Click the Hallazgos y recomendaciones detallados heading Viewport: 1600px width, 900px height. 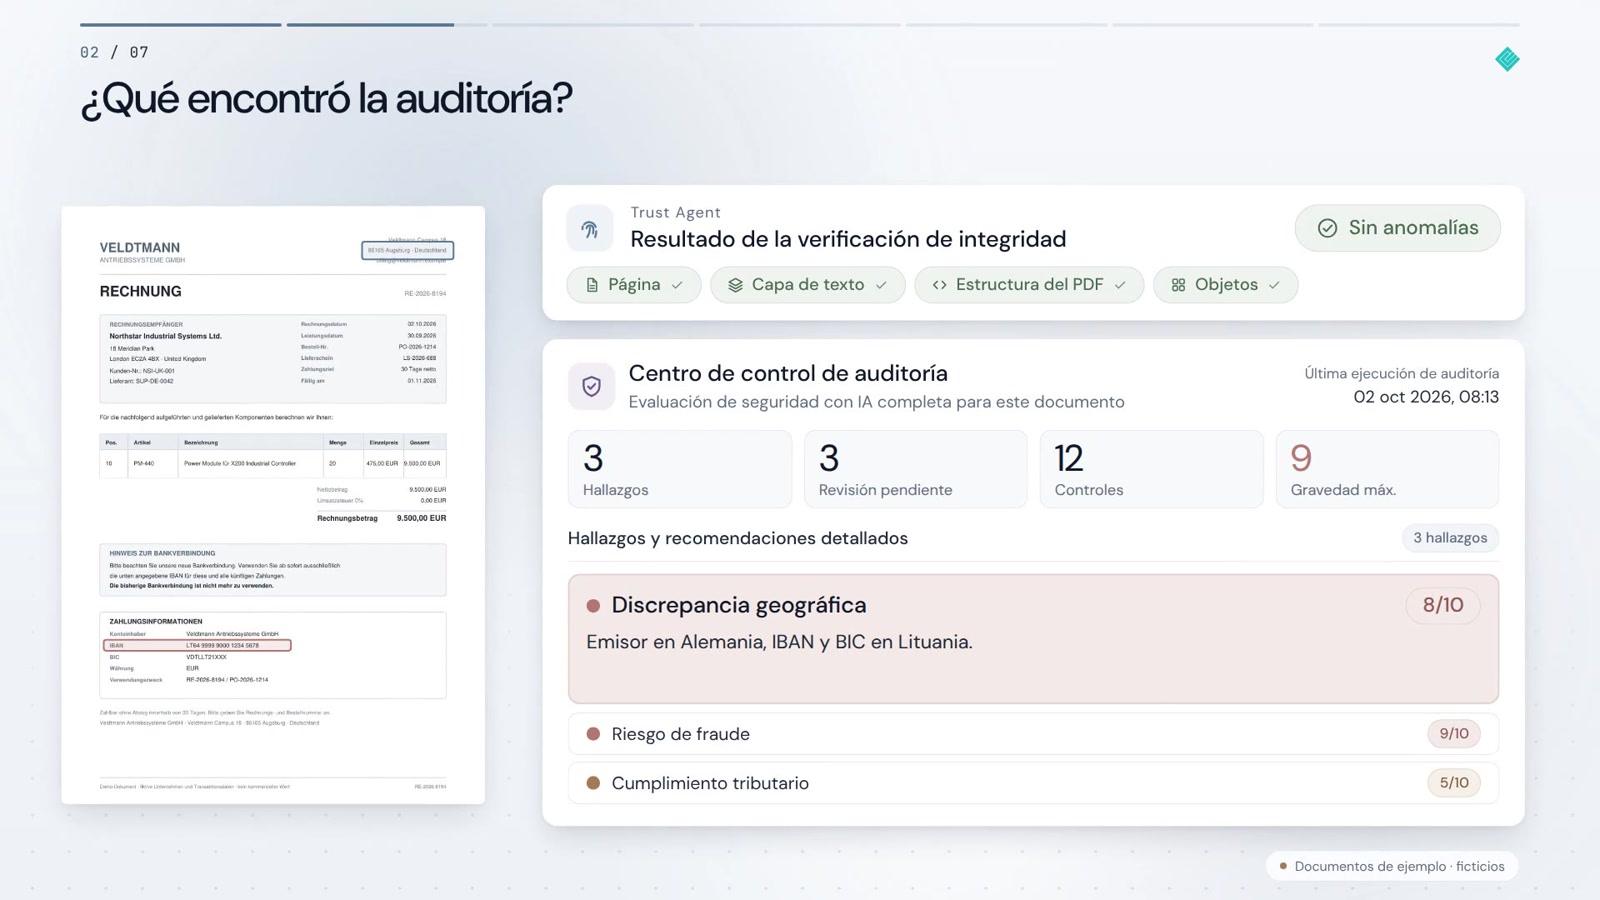pos(738,538)
